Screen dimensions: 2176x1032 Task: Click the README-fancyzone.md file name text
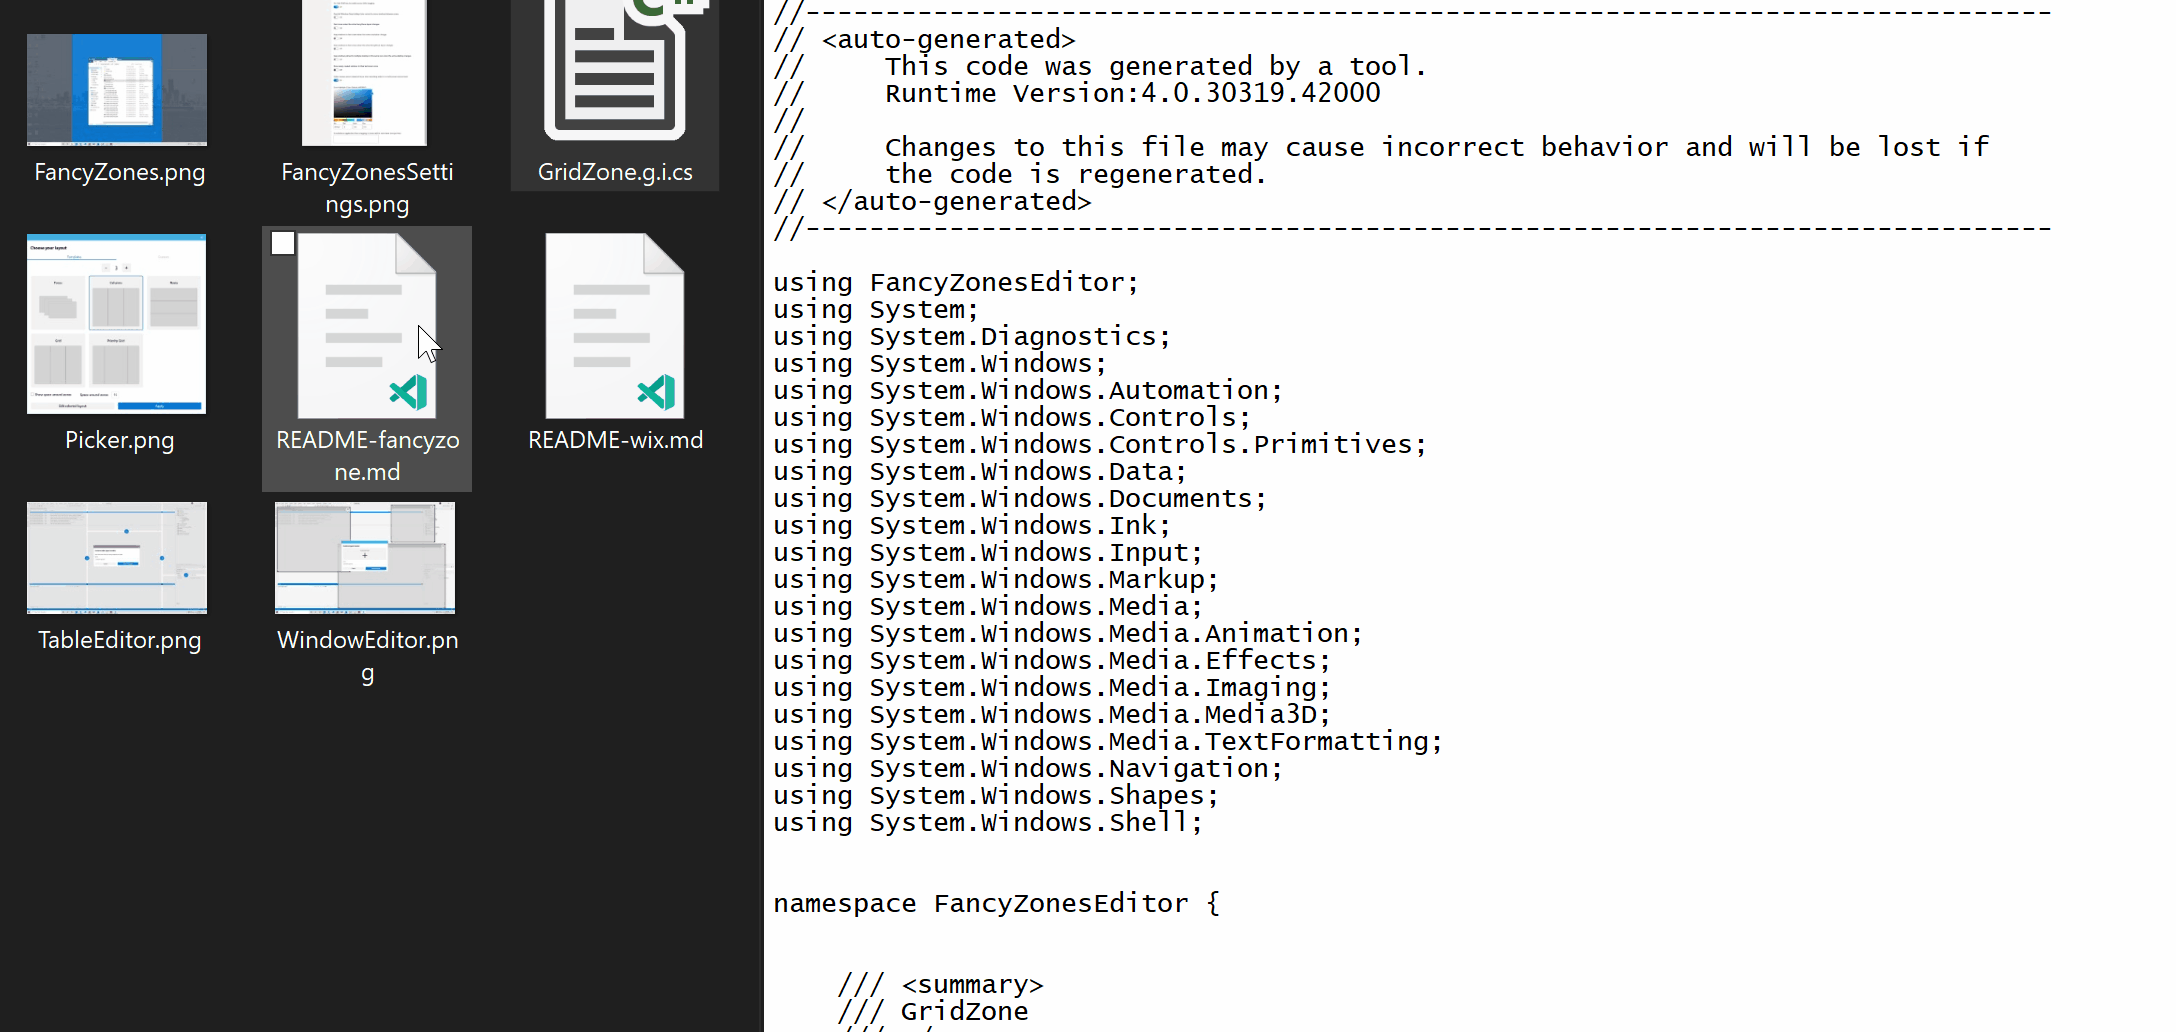(367, 456)
